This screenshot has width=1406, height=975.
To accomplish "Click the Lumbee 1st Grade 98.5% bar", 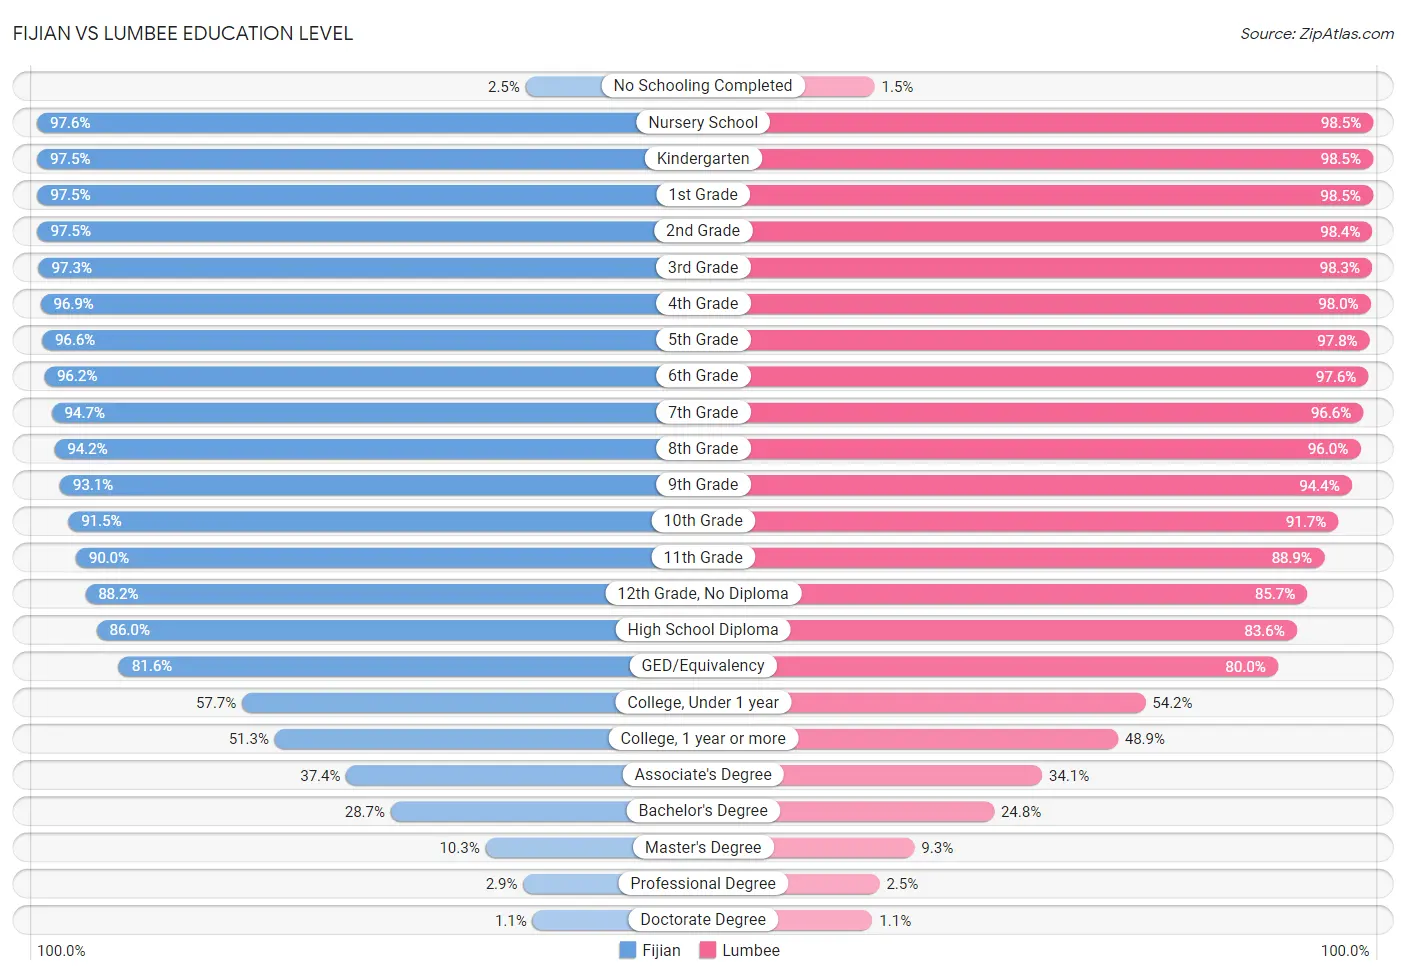I will coord(1062,195).
